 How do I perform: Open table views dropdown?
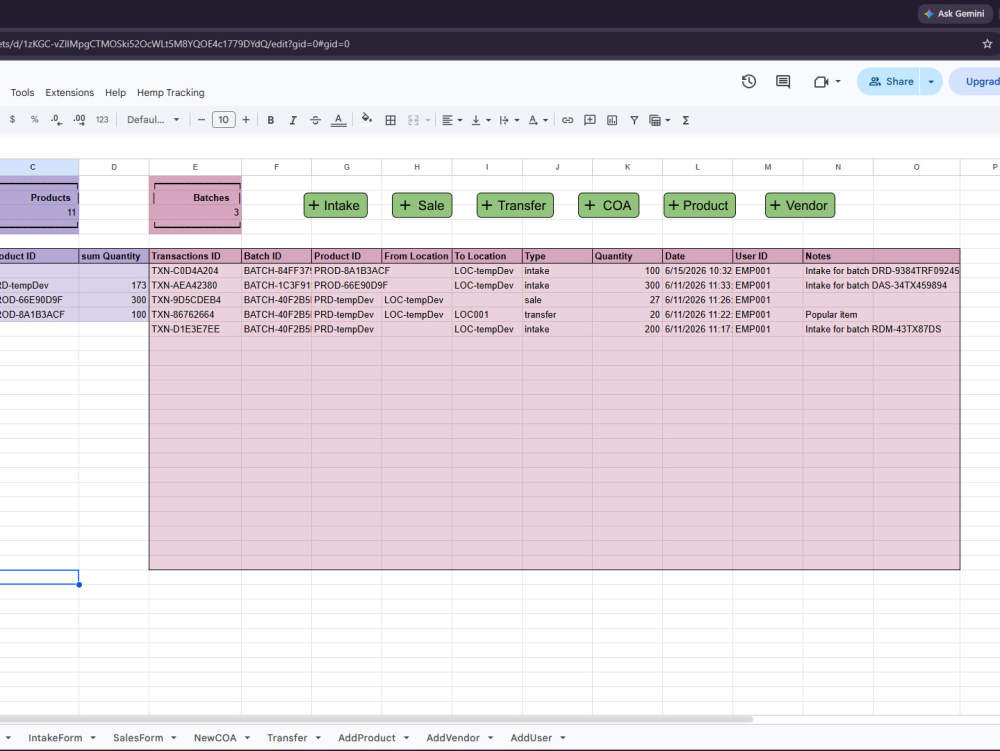pyautogui.click(x=659, y=120)
